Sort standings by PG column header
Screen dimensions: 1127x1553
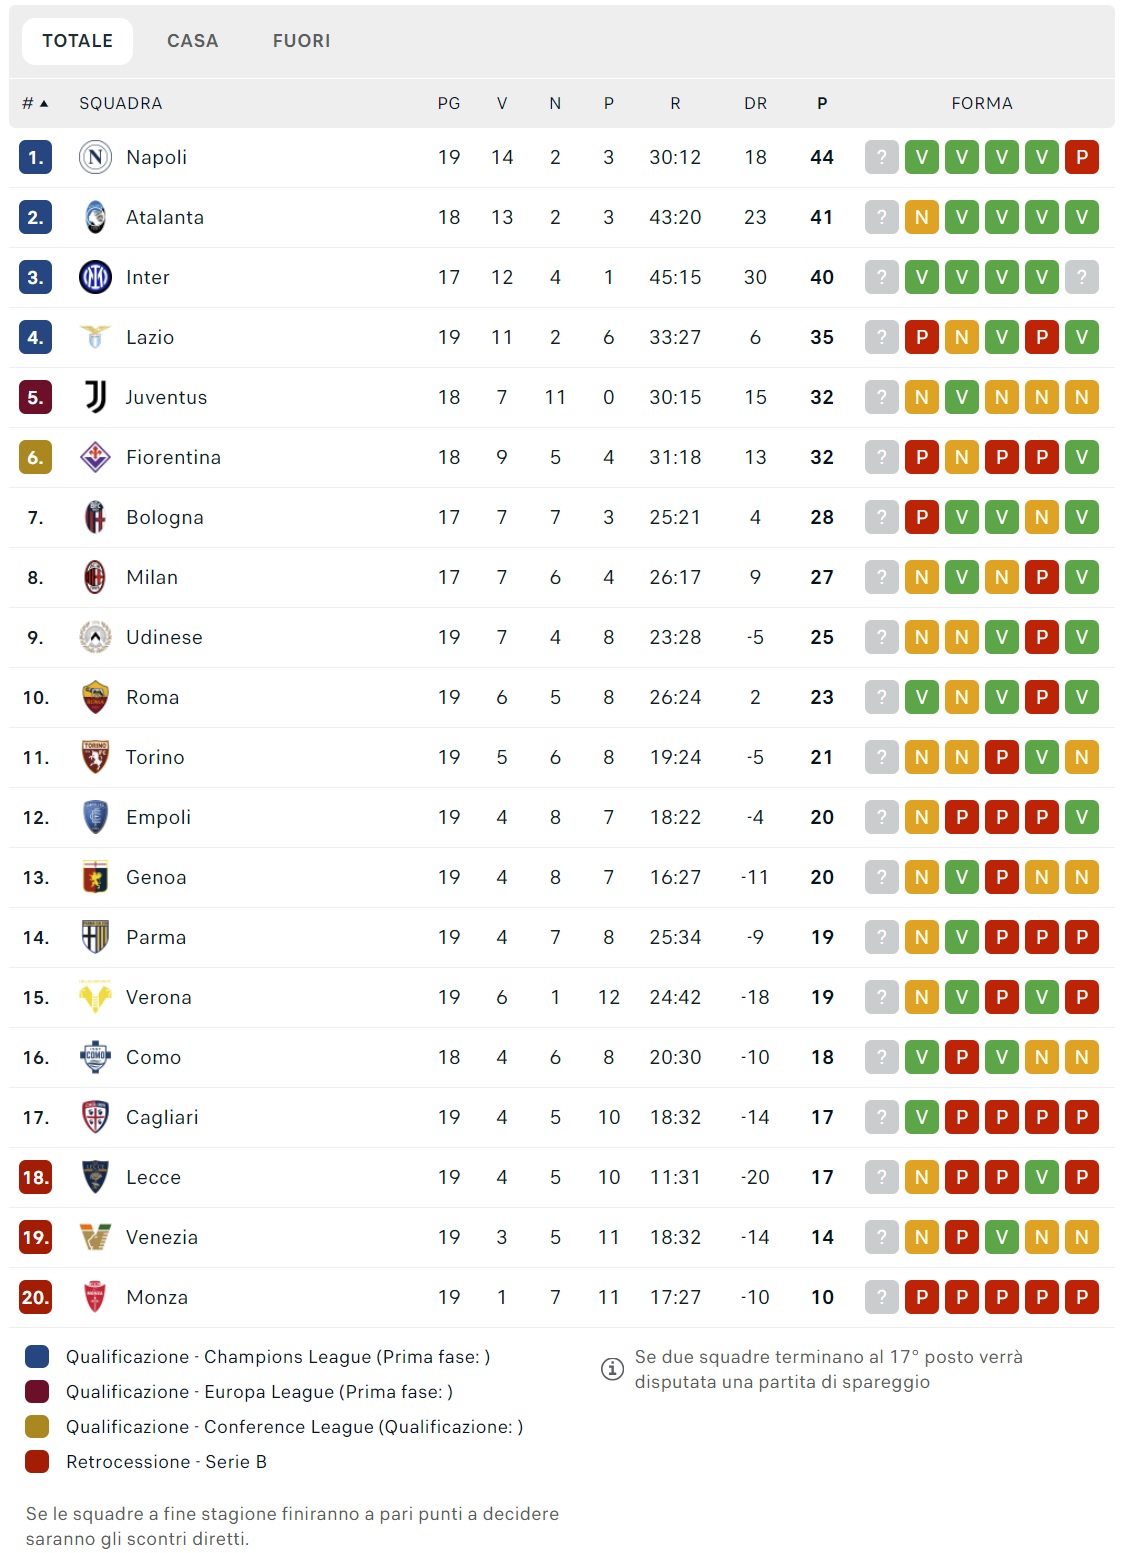pyautogui.click(x=449, y=103)
